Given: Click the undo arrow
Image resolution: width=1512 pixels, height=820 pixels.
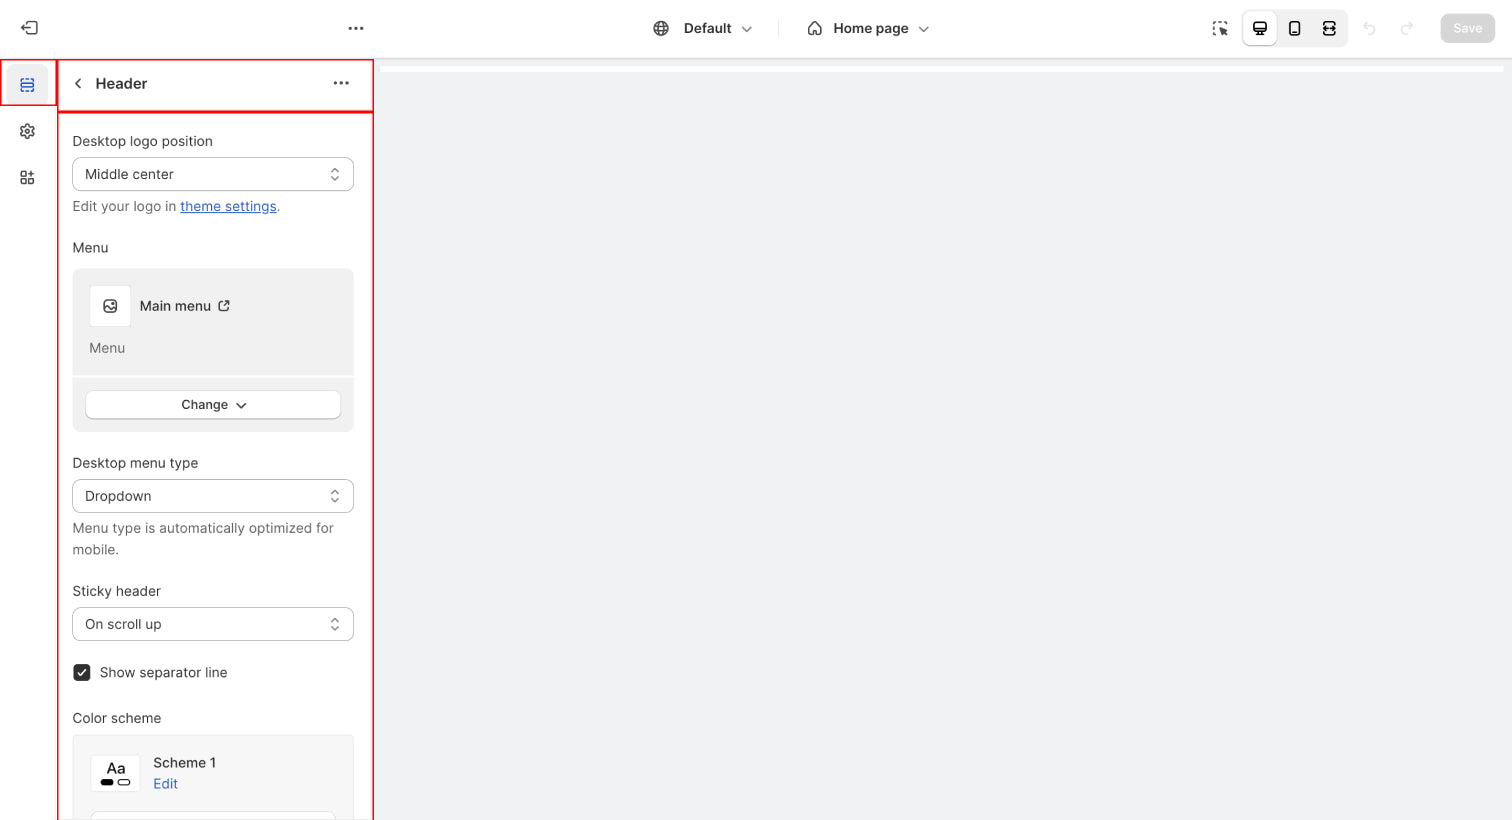Looking at the screenshot, I should [1370, 28].
